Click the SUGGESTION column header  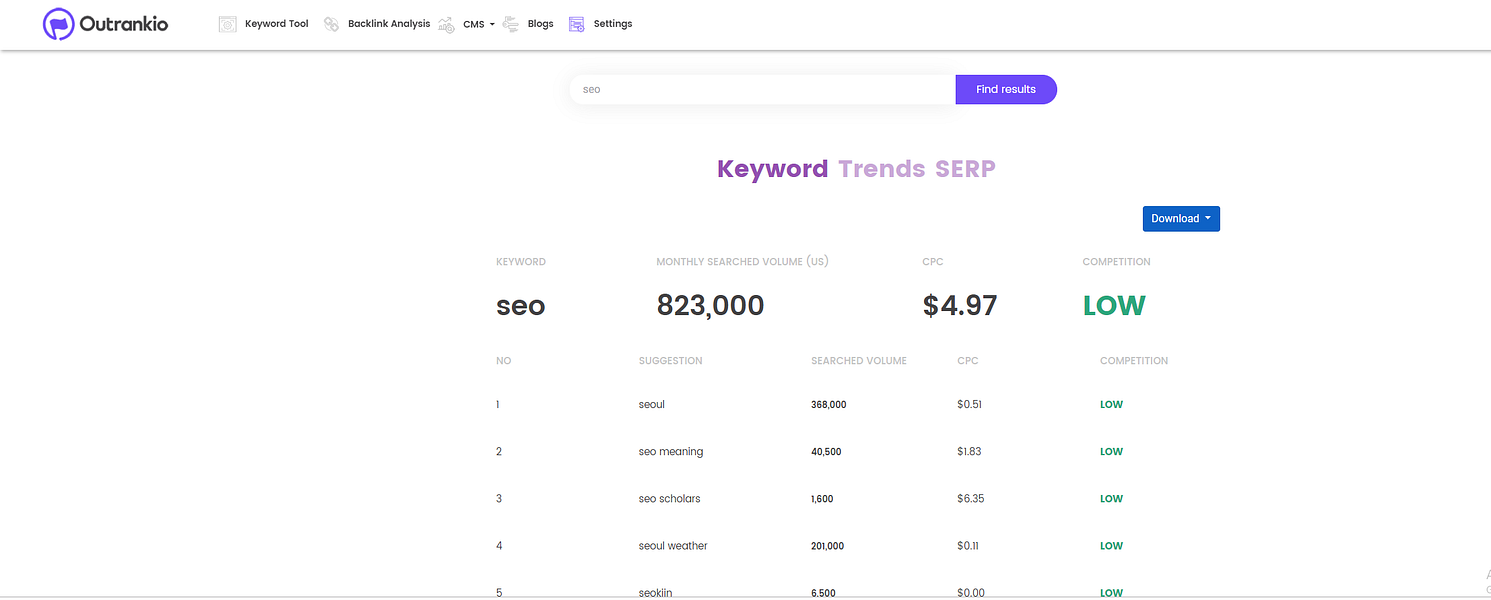[x=671, y=361]
